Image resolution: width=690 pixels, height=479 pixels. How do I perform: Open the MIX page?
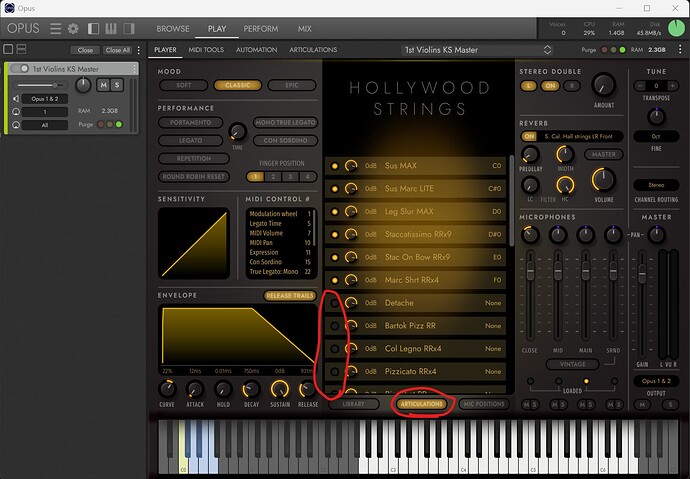pos(304,29)
